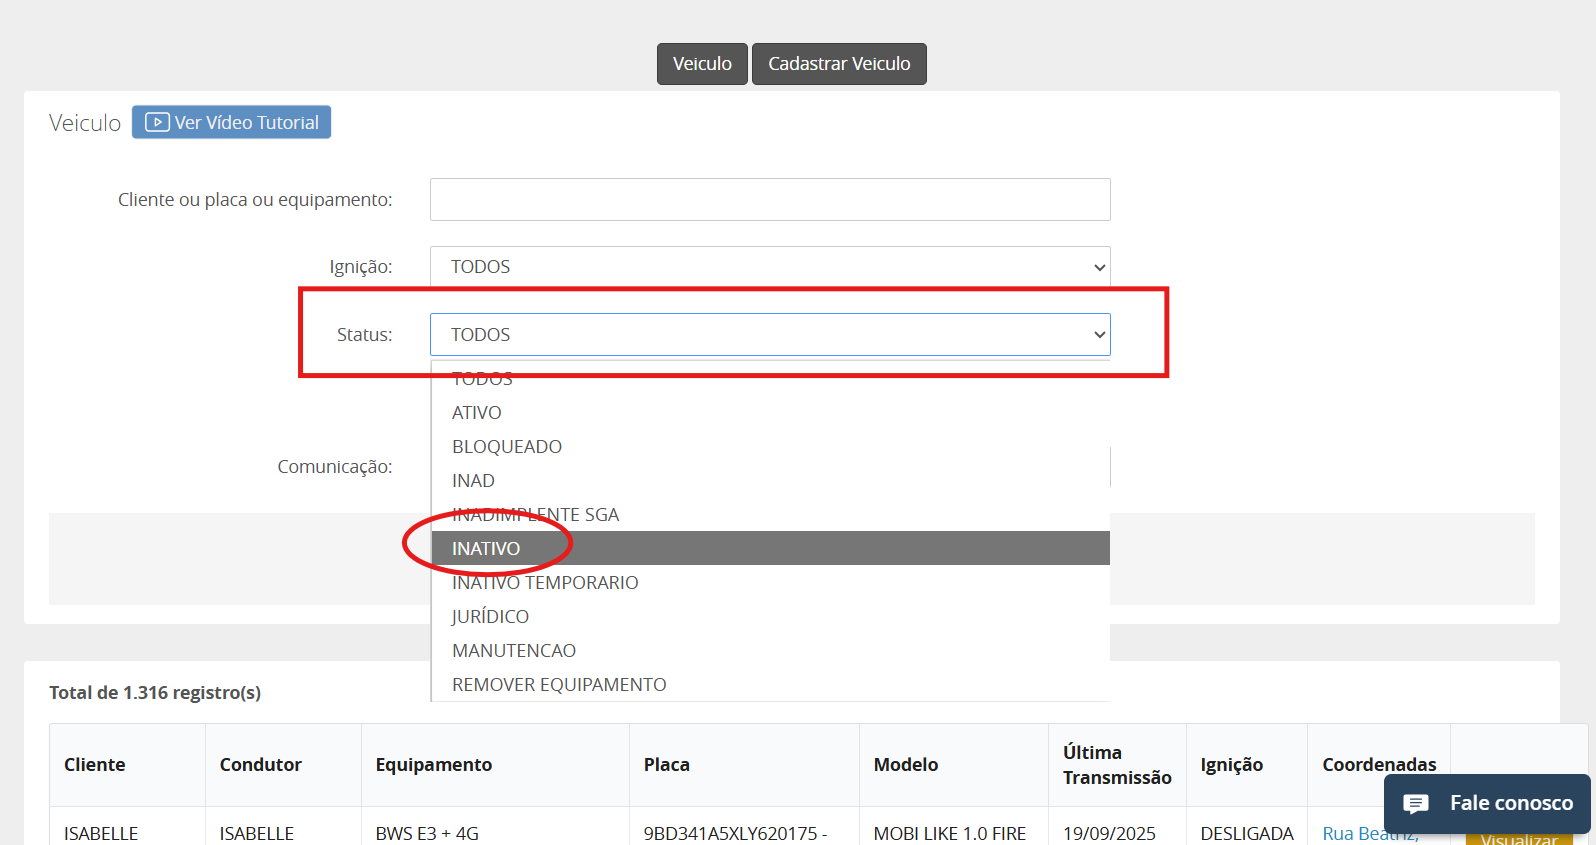Pick INADIMPLENTE SGA from the list
The width and height of the screenshot is (1596, 845).
point(536,515)
